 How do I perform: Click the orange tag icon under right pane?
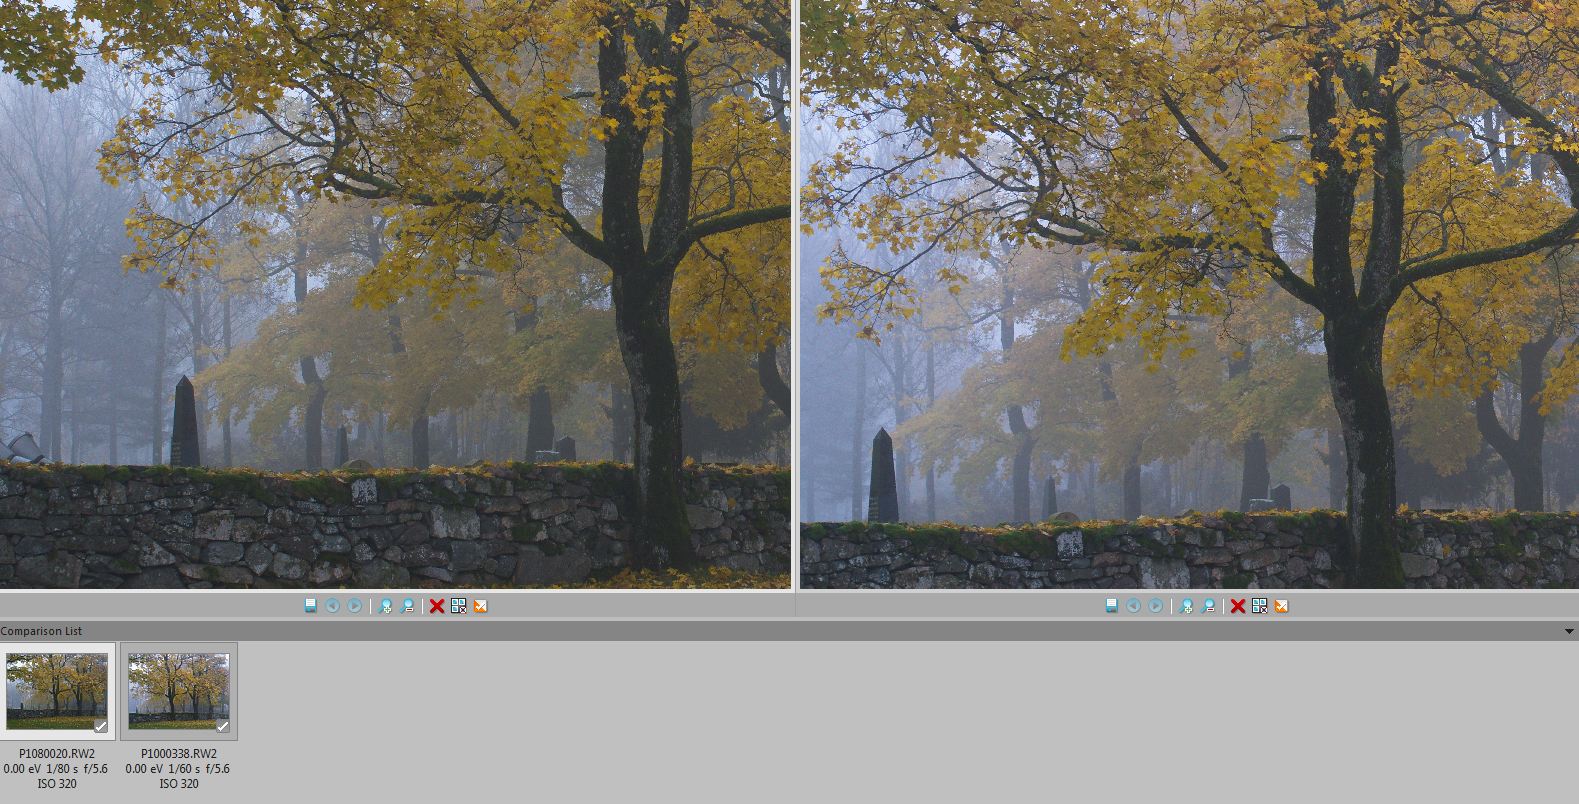1282,606
